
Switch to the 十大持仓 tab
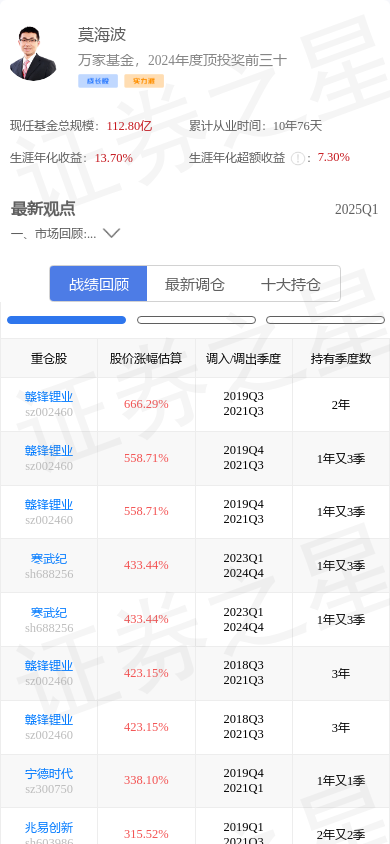pos(291,284)
